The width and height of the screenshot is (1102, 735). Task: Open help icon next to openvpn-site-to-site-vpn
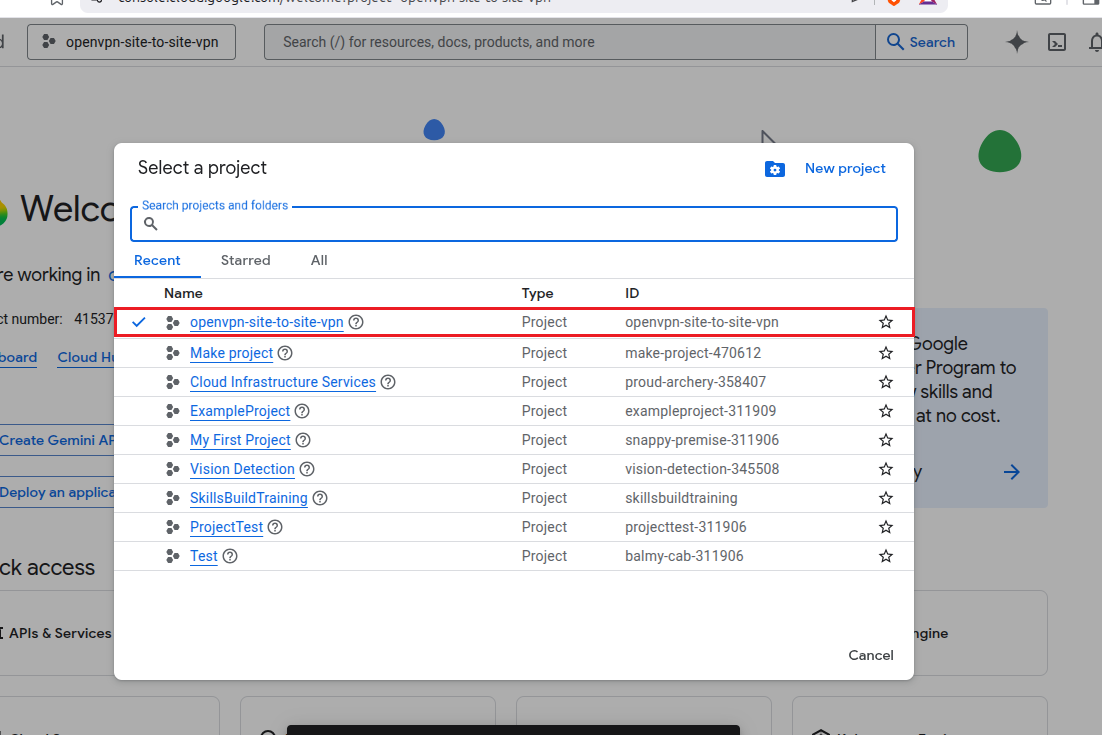click(356, 322)
